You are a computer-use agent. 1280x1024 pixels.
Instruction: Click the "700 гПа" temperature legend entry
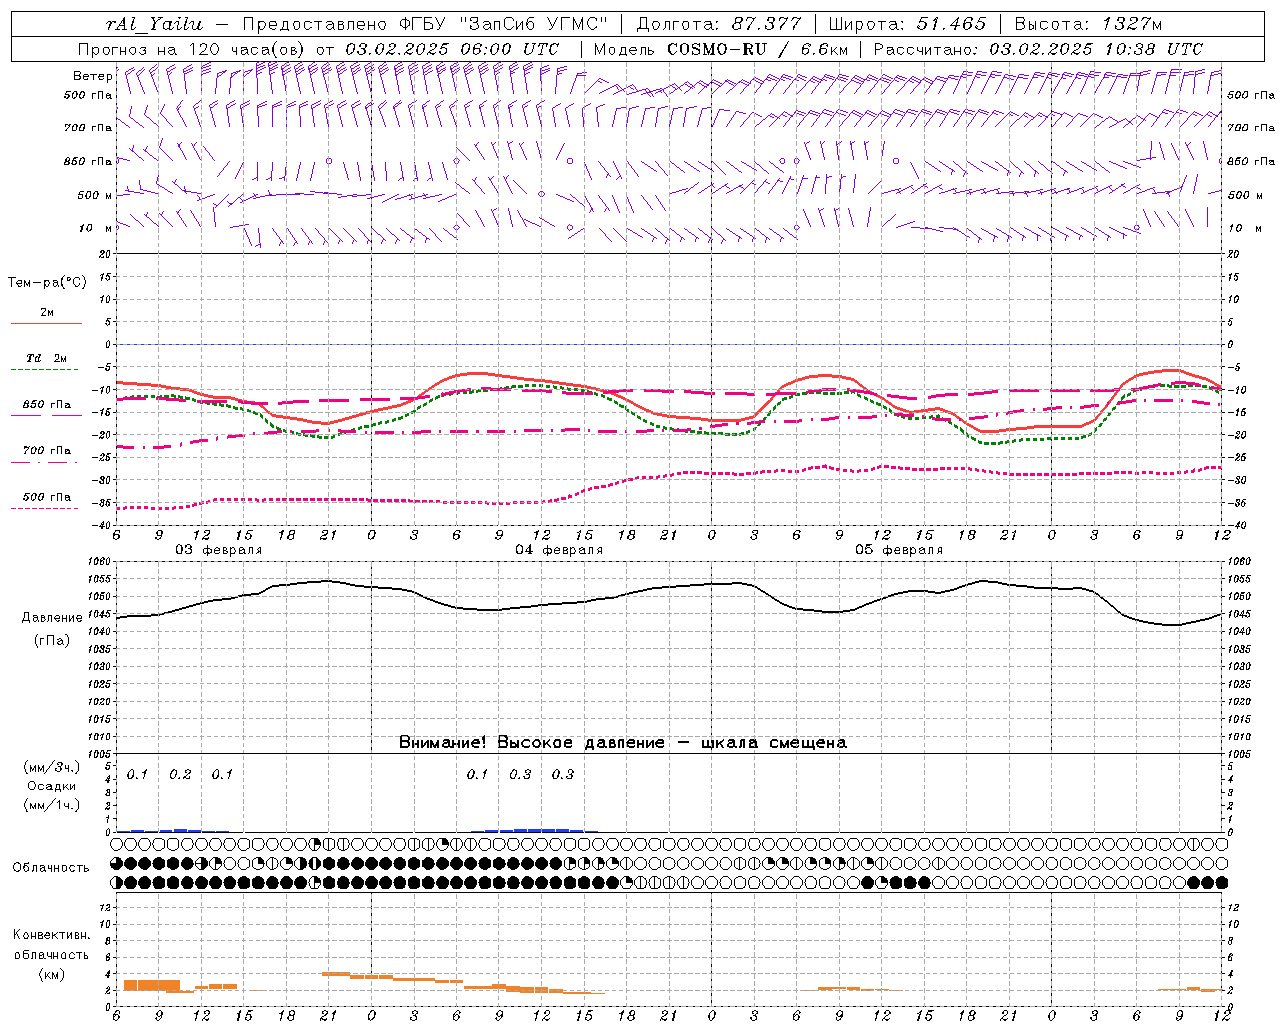tap(47, 451)
